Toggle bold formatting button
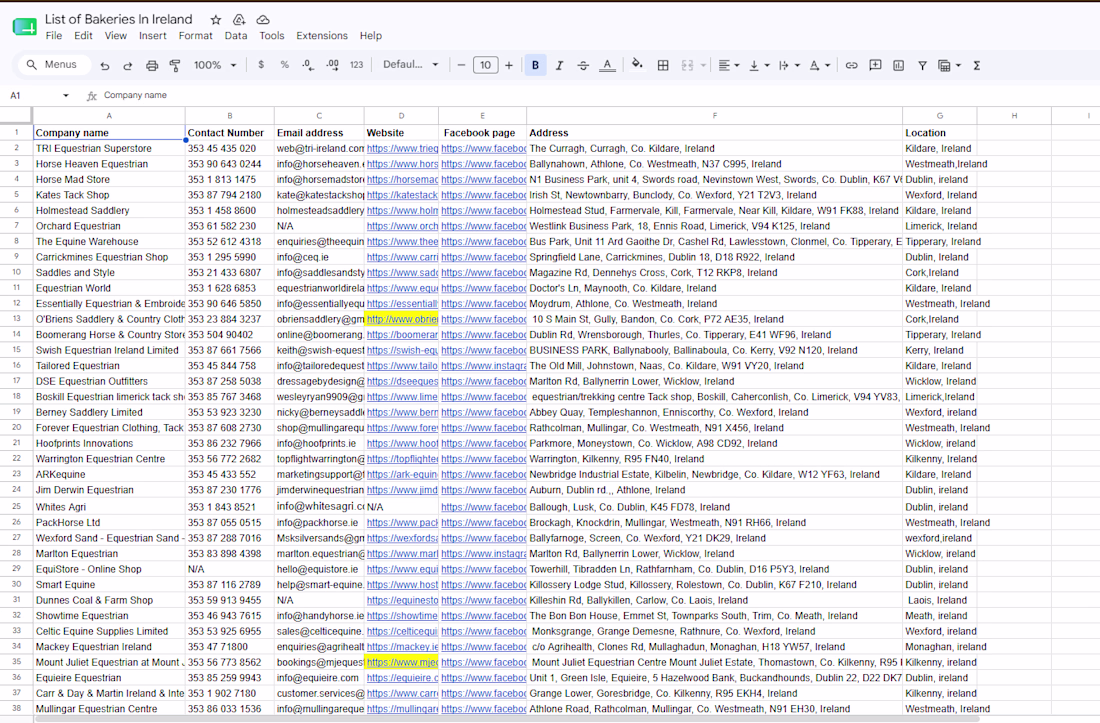 point(535,65)
